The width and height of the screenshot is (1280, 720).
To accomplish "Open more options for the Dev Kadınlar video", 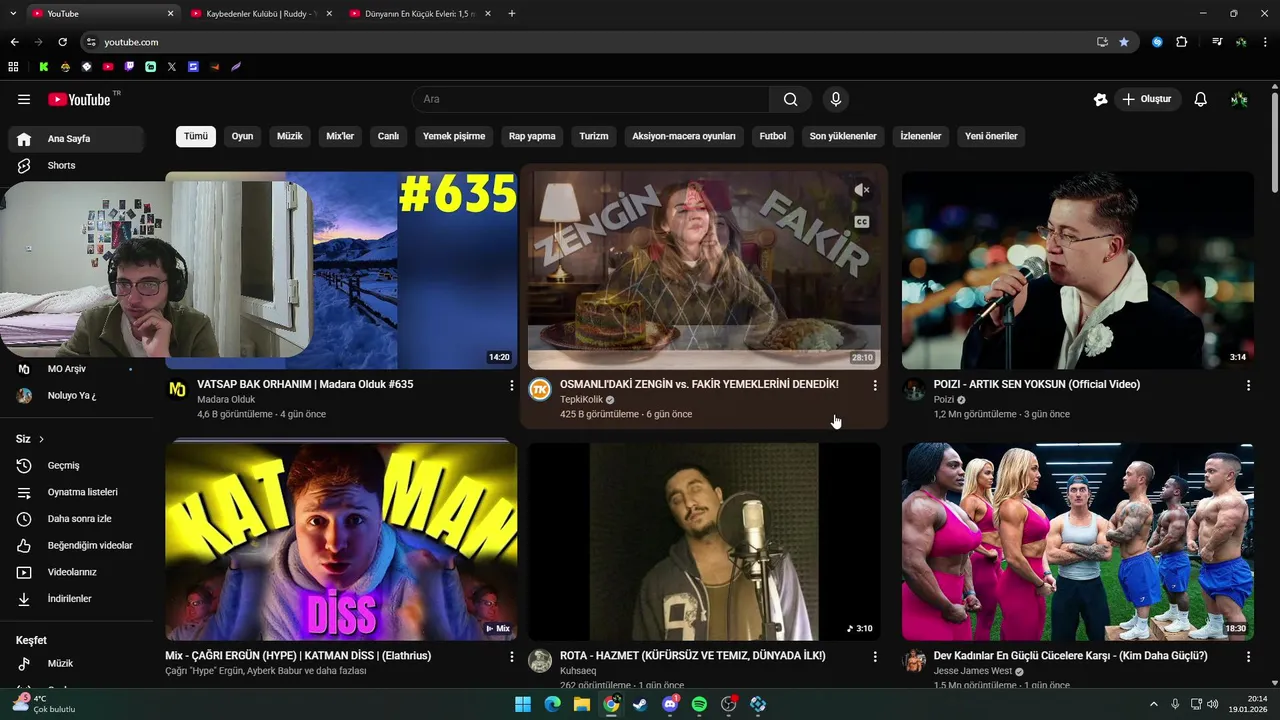I will click(x=1248, y=657).
